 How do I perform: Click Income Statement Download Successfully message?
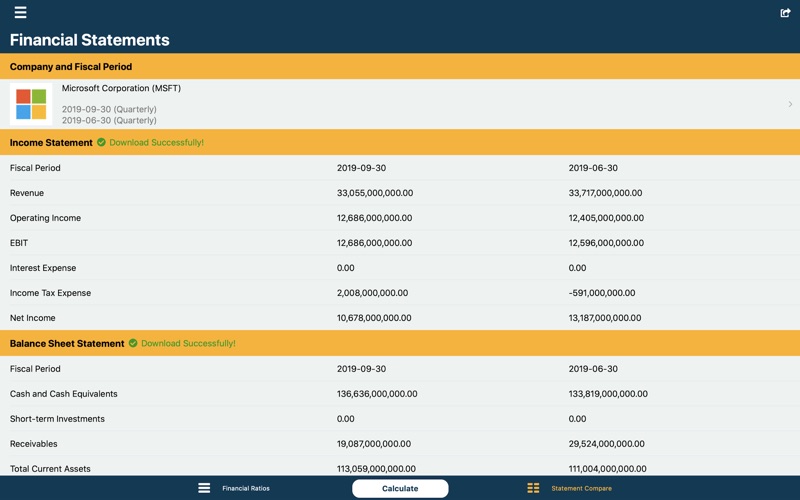point(157,142)
